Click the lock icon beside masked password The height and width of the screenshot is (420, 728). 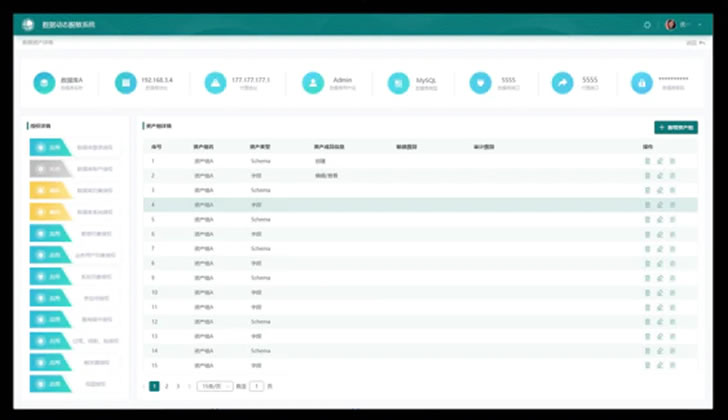(641, 83)
